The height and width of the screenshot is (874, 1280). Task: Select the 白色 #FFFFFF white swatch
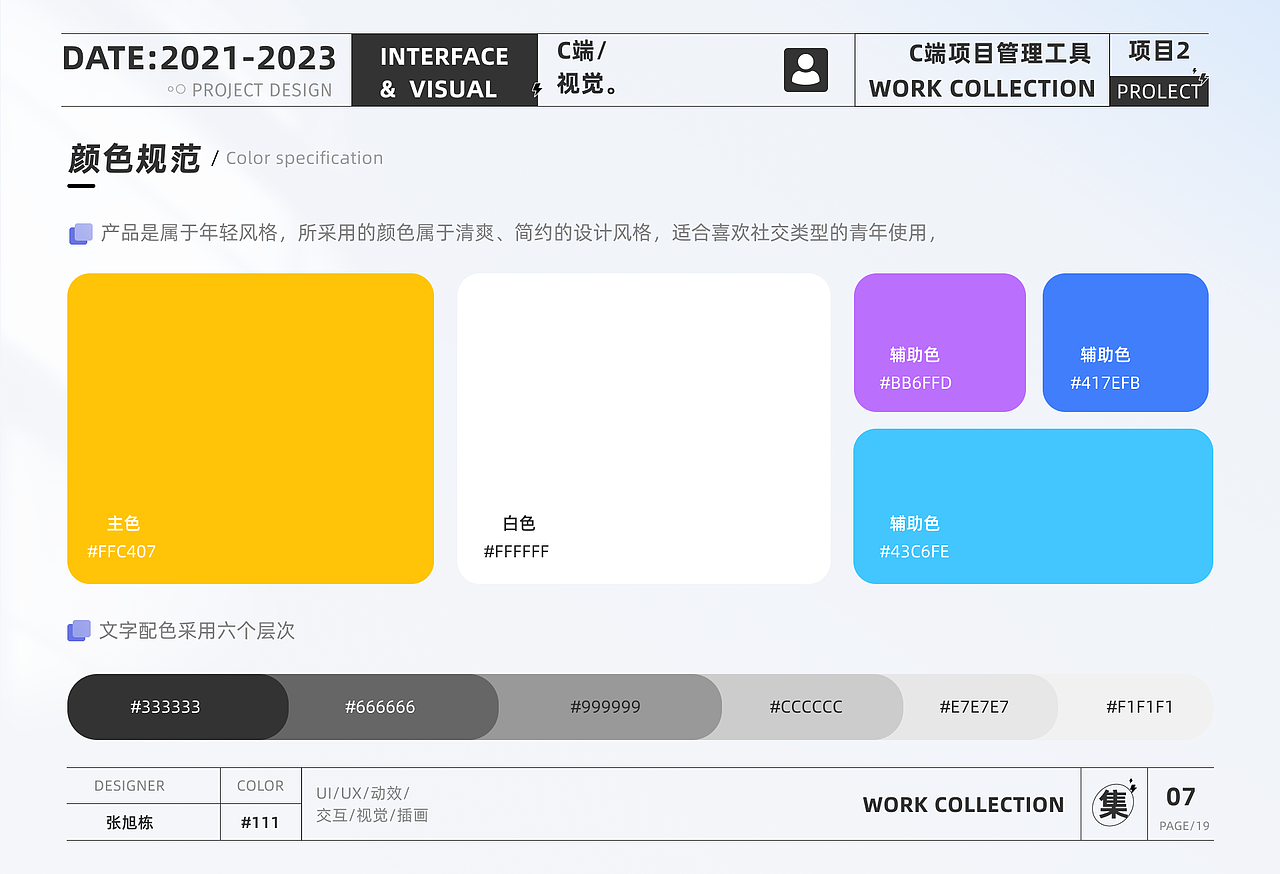[644, 428]
